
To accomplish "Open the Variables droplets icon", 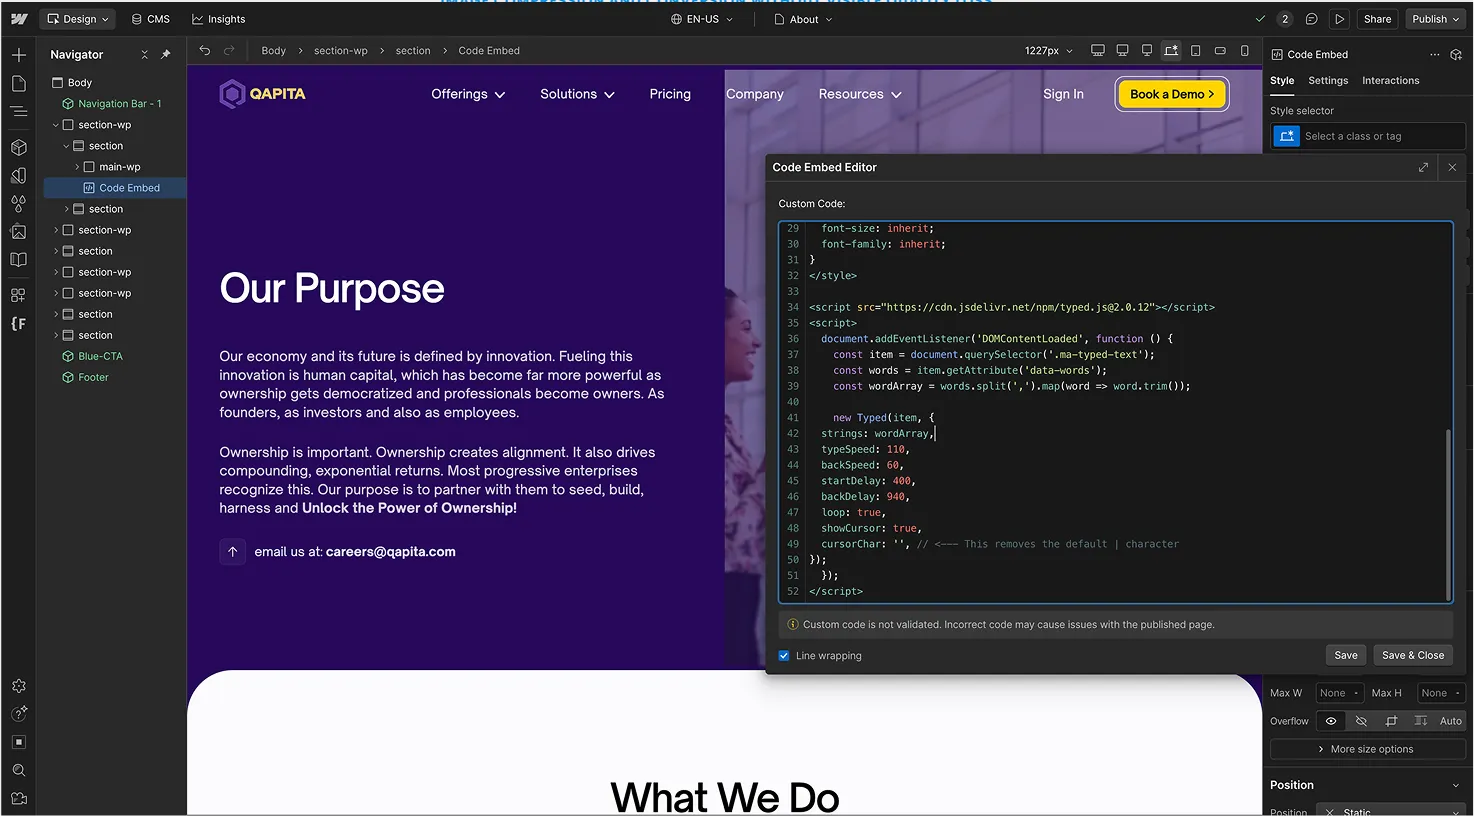I will (x=19, y=203).
